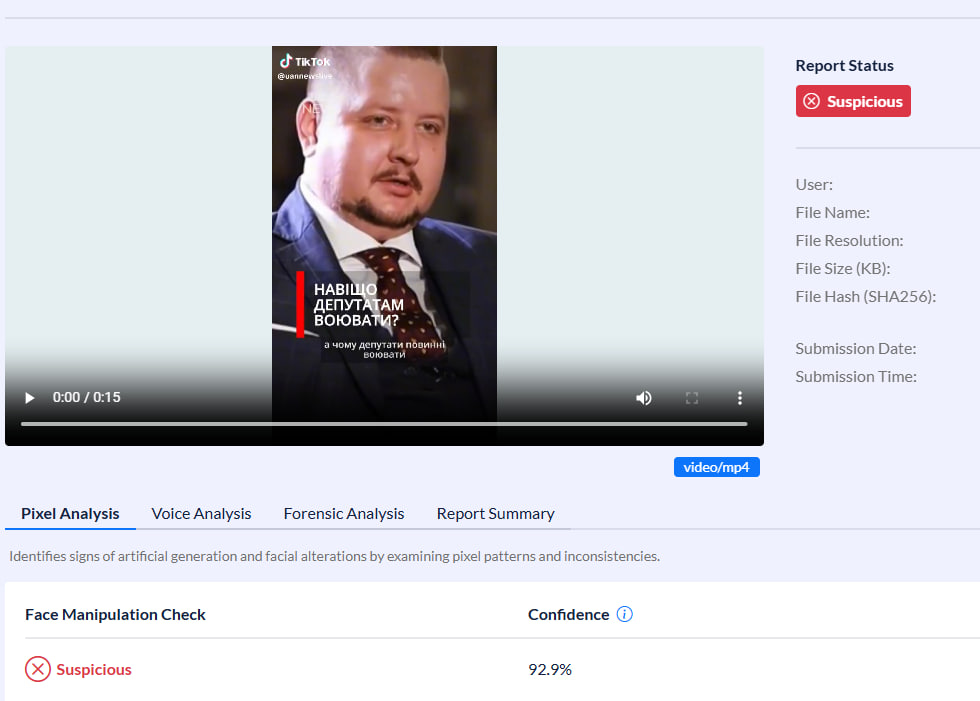Click the info icon beside Confidence
This screenshot has width=980, height=701.
pos(625,614)
